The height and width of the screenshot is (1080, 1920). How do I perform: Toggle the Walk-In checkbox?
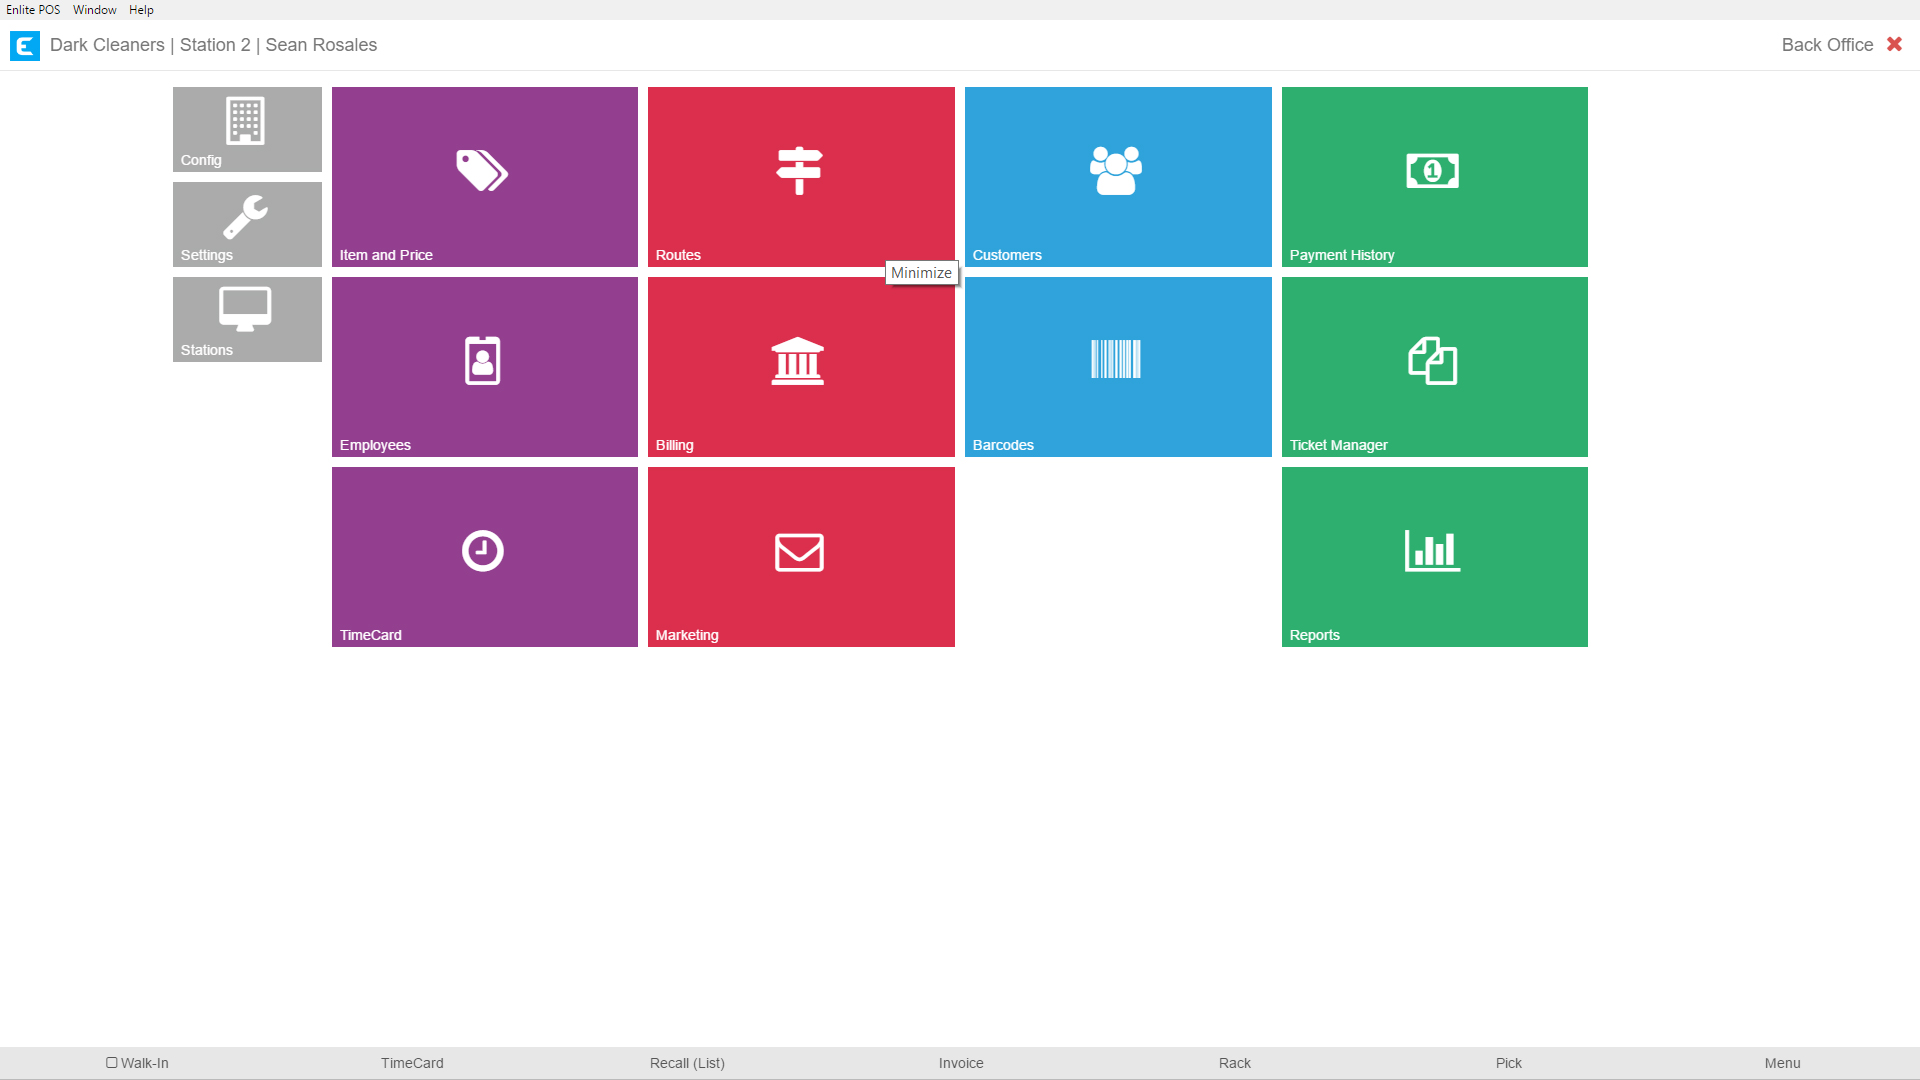click(x=112, y=1063)
